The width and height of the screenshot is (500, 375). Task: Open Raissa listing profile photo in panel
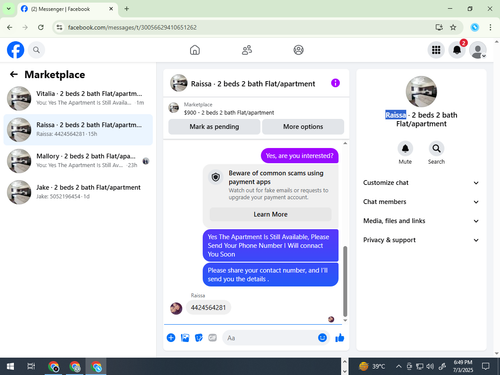click(421, 92)
